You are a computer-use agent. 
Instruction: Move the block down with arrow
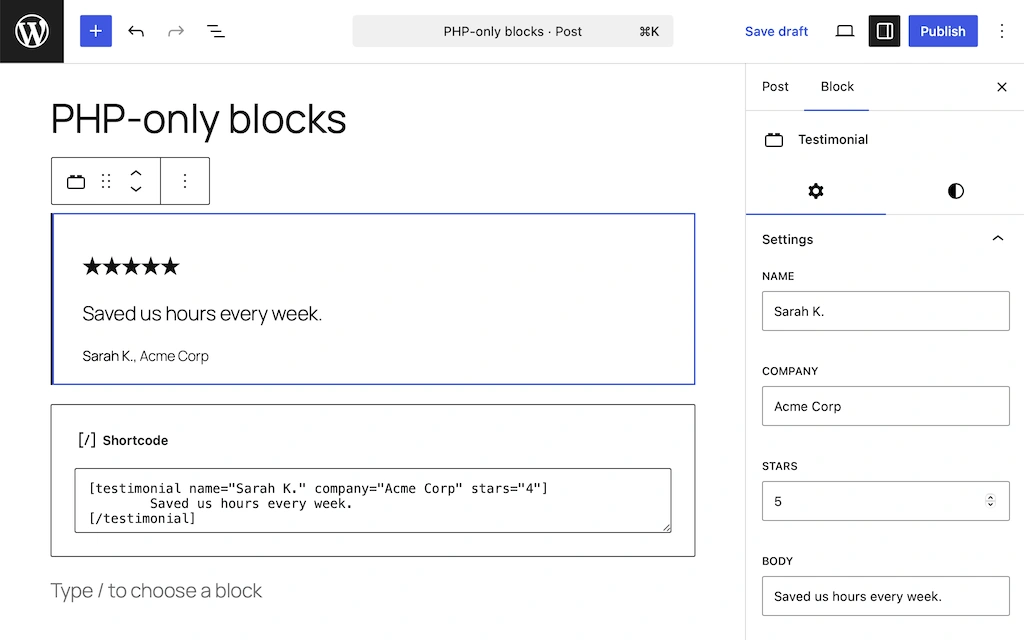coord(136,189)
